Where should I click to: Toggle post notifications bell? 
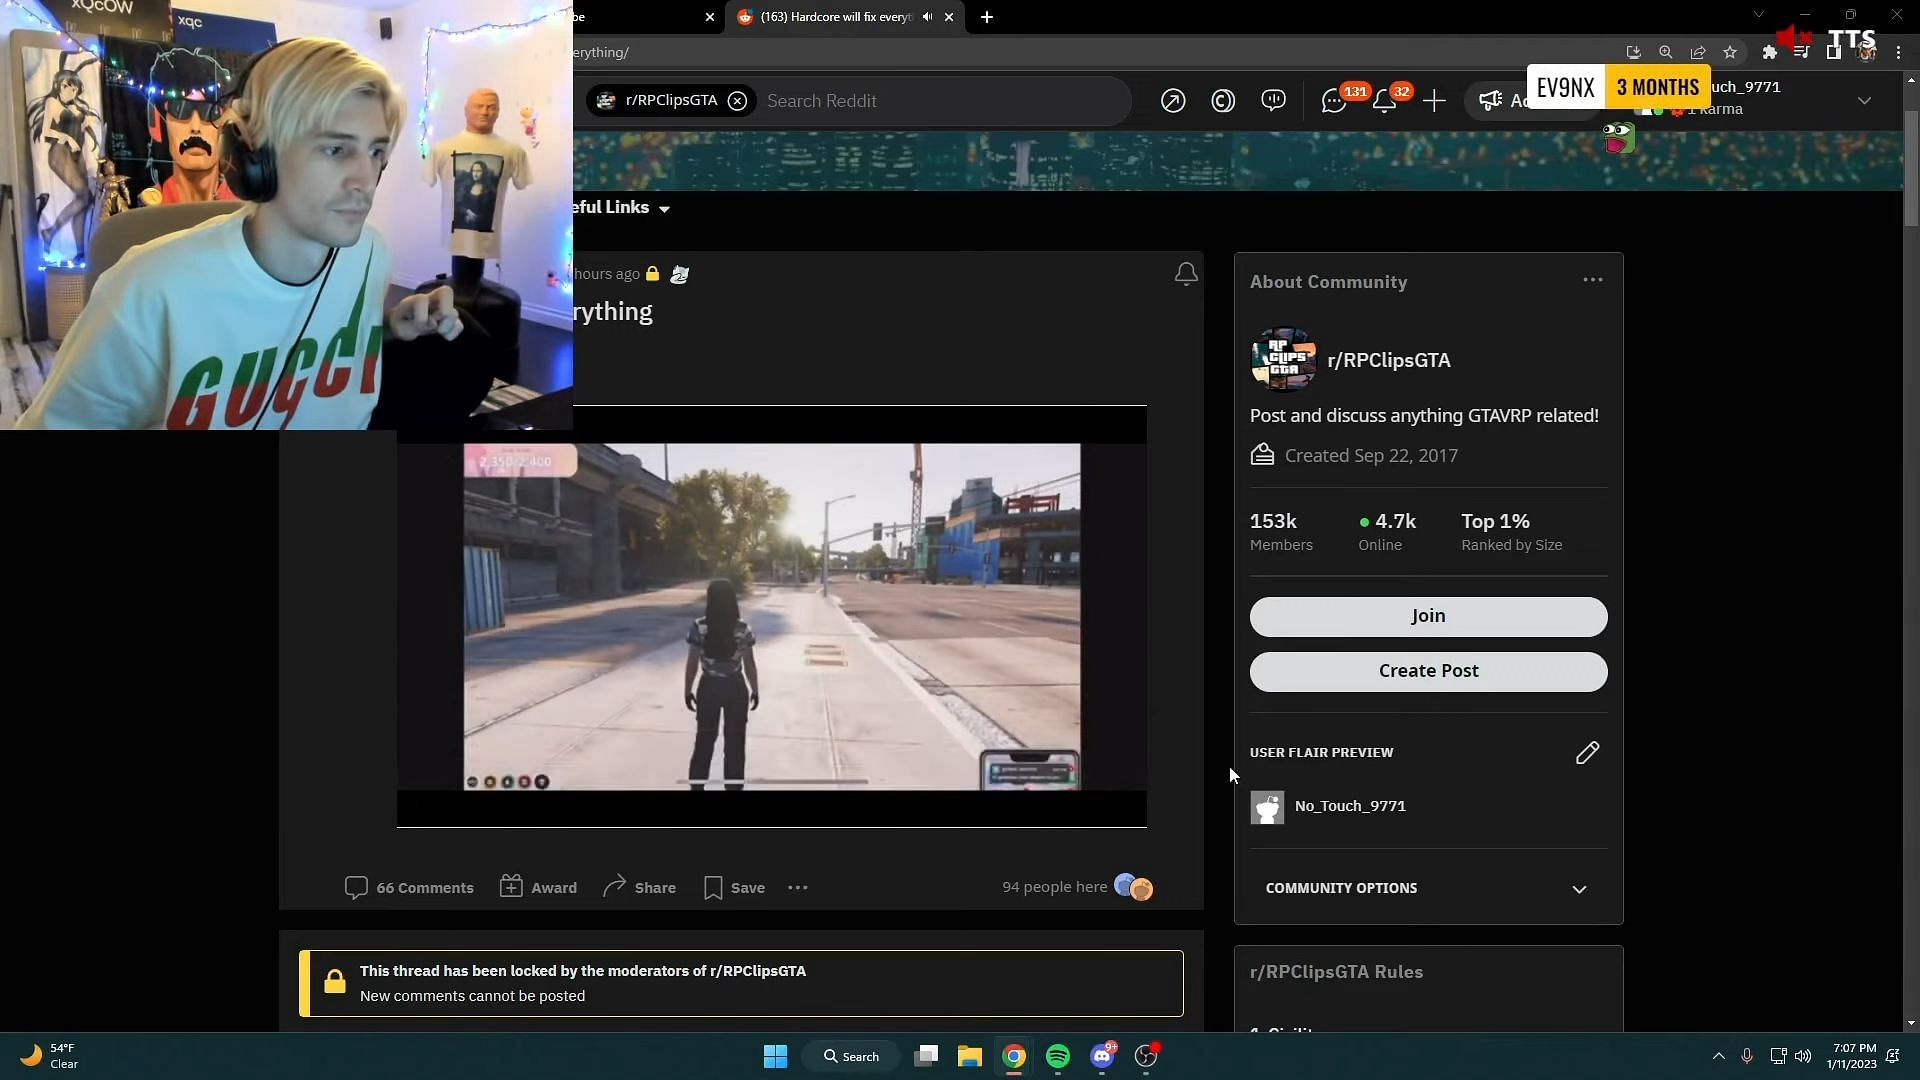click(x=1186, y=274)
